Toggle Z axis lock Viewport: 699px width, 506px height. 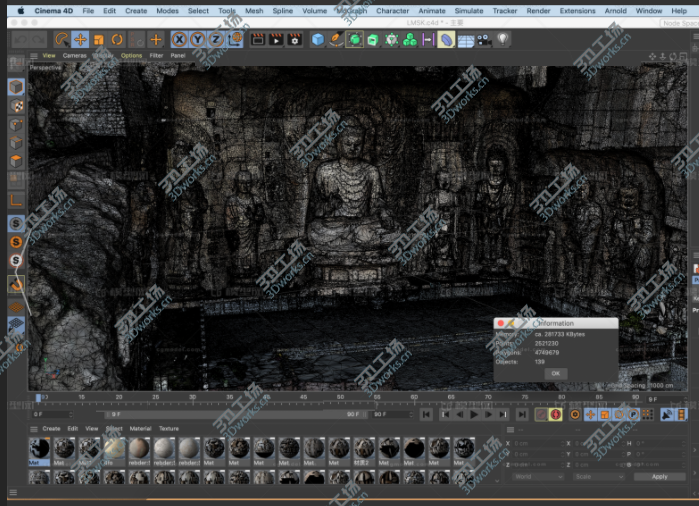click(x=216, y=40)
